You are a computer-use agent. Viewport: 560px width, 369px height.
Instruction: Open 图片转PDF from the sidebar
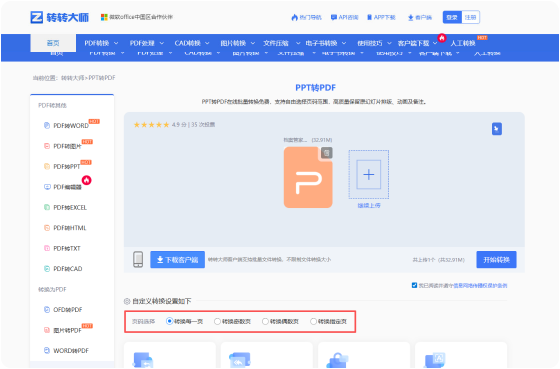pyautogui.click(x=67, y=330)
